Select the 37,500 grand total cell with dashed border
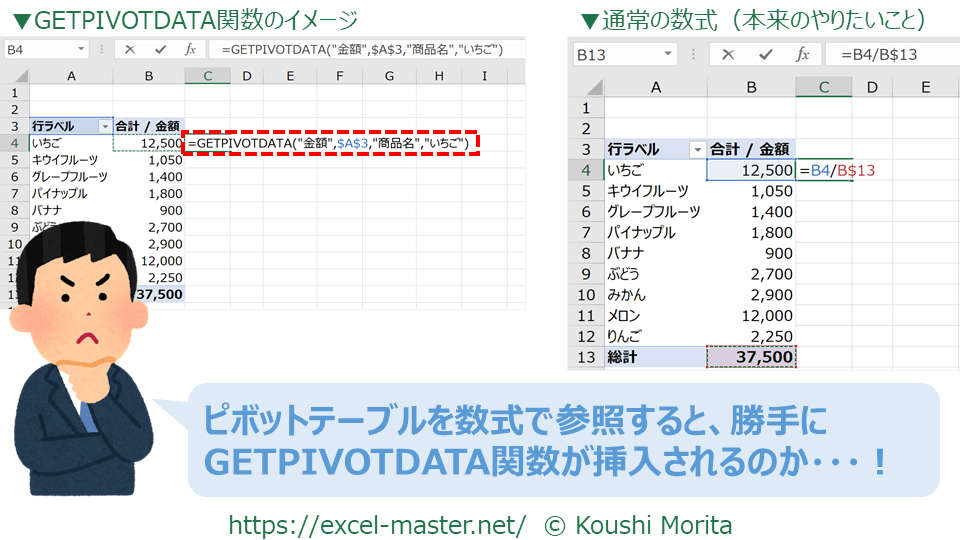Image resolution: width=960 pixels, height=540 pixels. [x=751, y=357]
